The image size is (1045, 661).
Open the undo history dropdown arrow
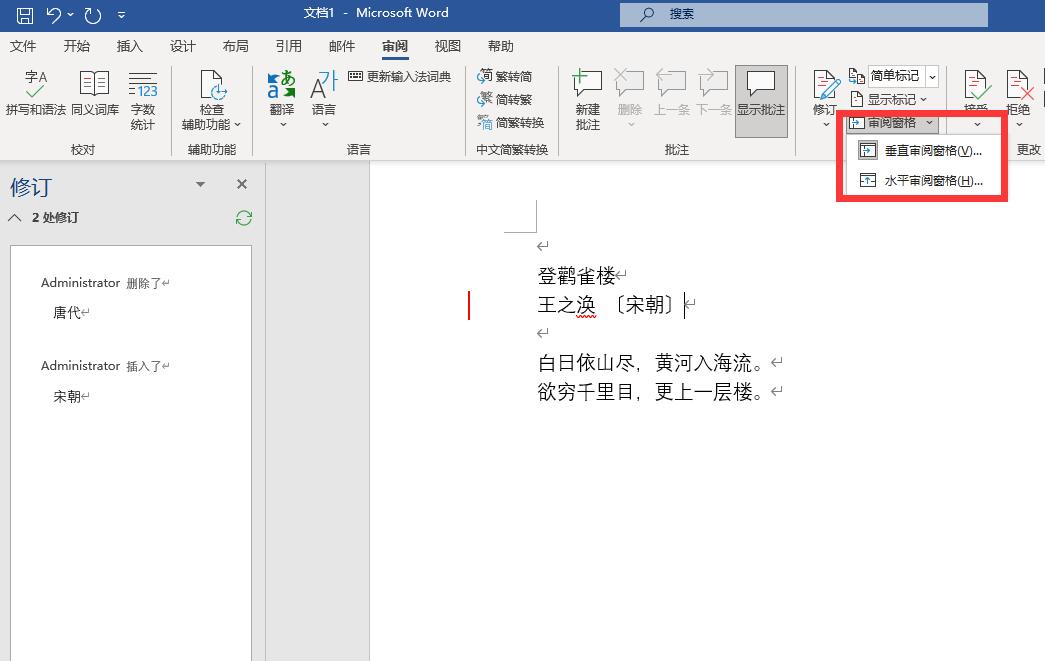click(71, 15)
